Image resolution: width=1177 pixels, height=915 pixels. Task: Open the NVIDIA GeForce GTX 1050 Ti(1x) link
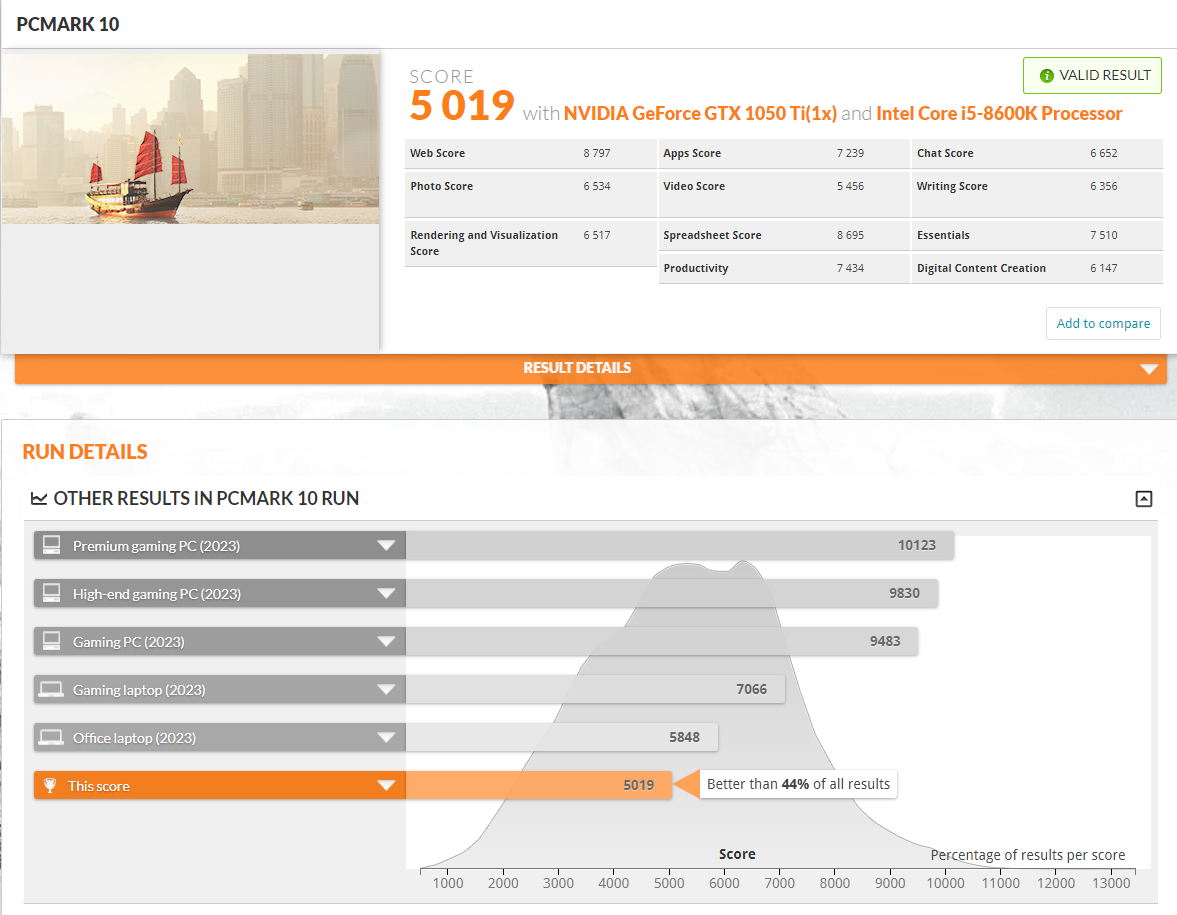[700, 113]
